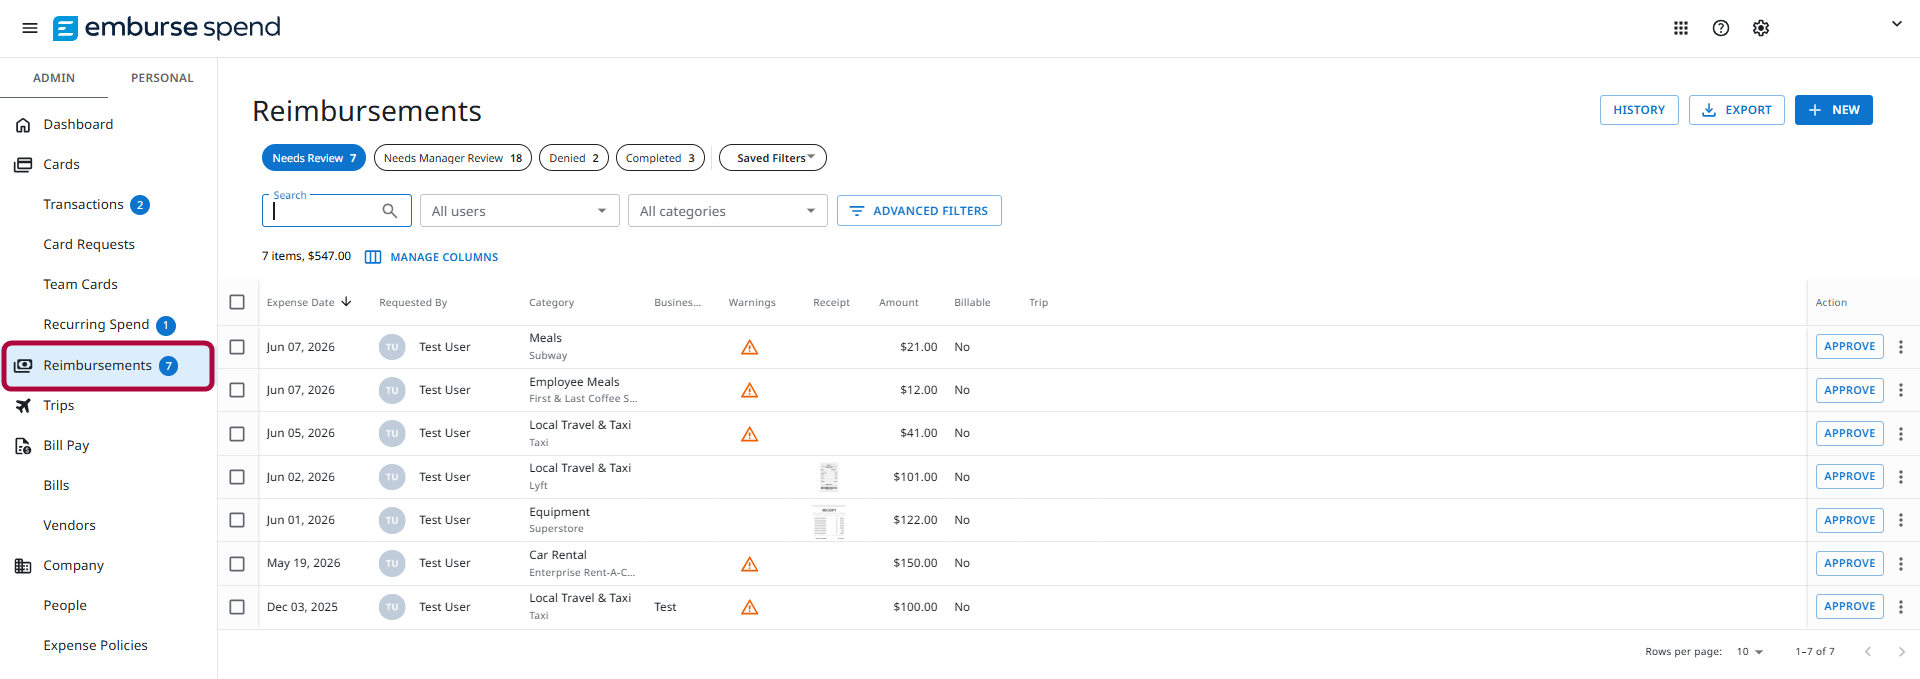Image resolution: width=1920 pixels, height=679 pixels.
Task: Select checkbox for Dec 03, 2025 row
Action: pyautogui.click(x=237, y=607)
